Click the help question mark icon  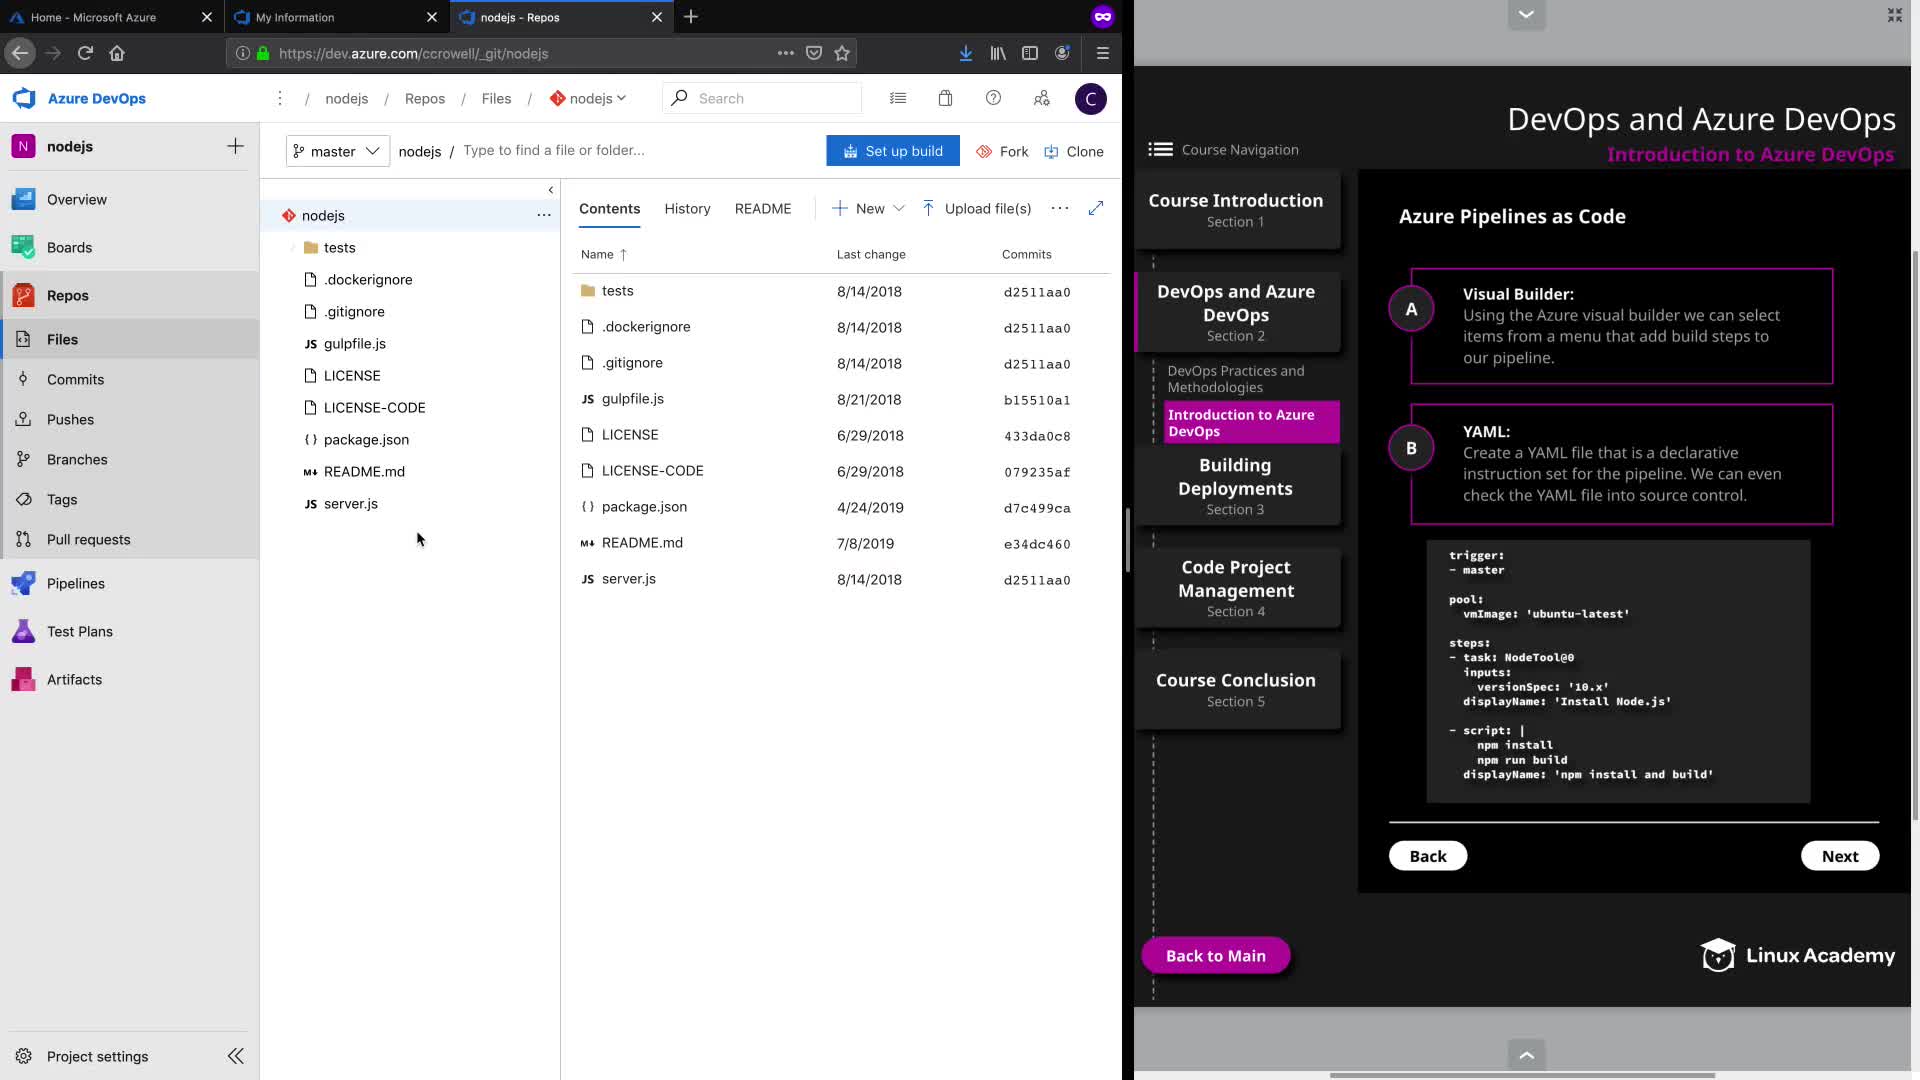[993, 98]
